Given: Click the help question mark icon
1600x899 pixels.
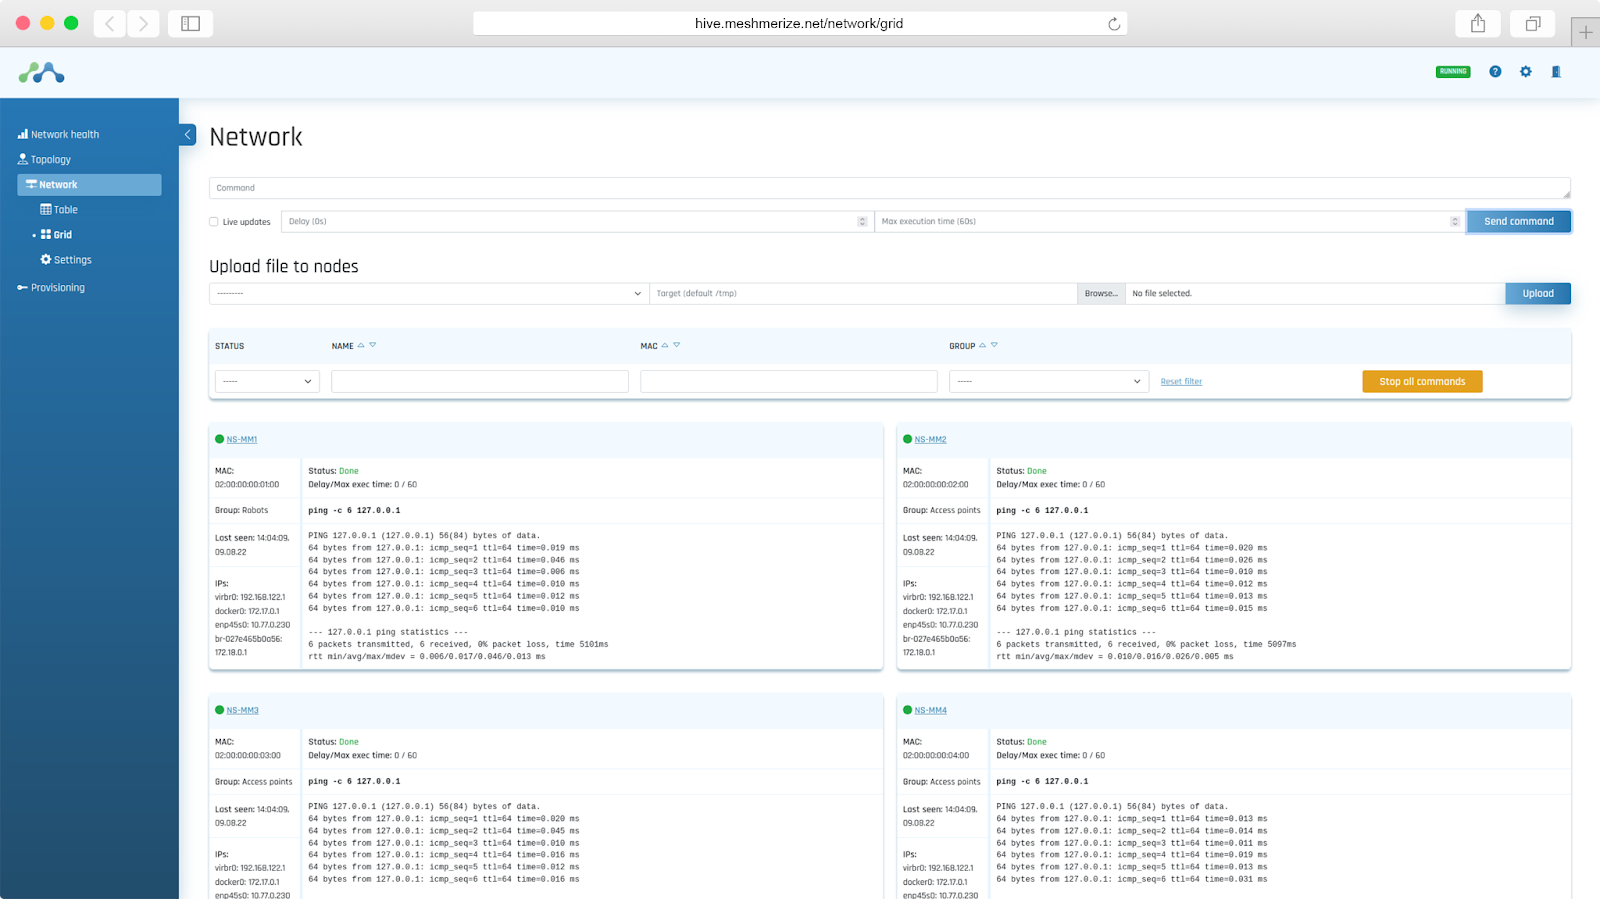Looking at the screenshot, I should (x=1495, y=72).
